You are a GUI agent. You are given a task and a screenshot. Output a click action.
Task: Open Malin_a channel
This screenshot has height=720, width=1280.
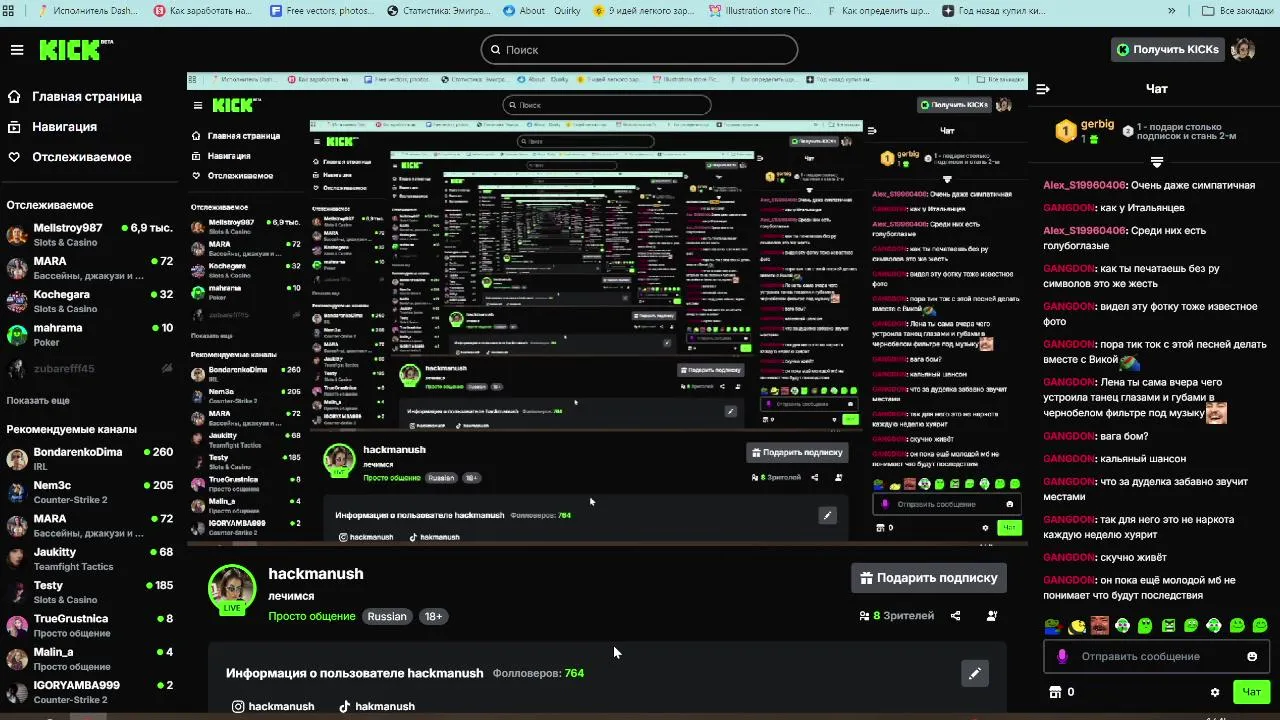coord(90,659)
